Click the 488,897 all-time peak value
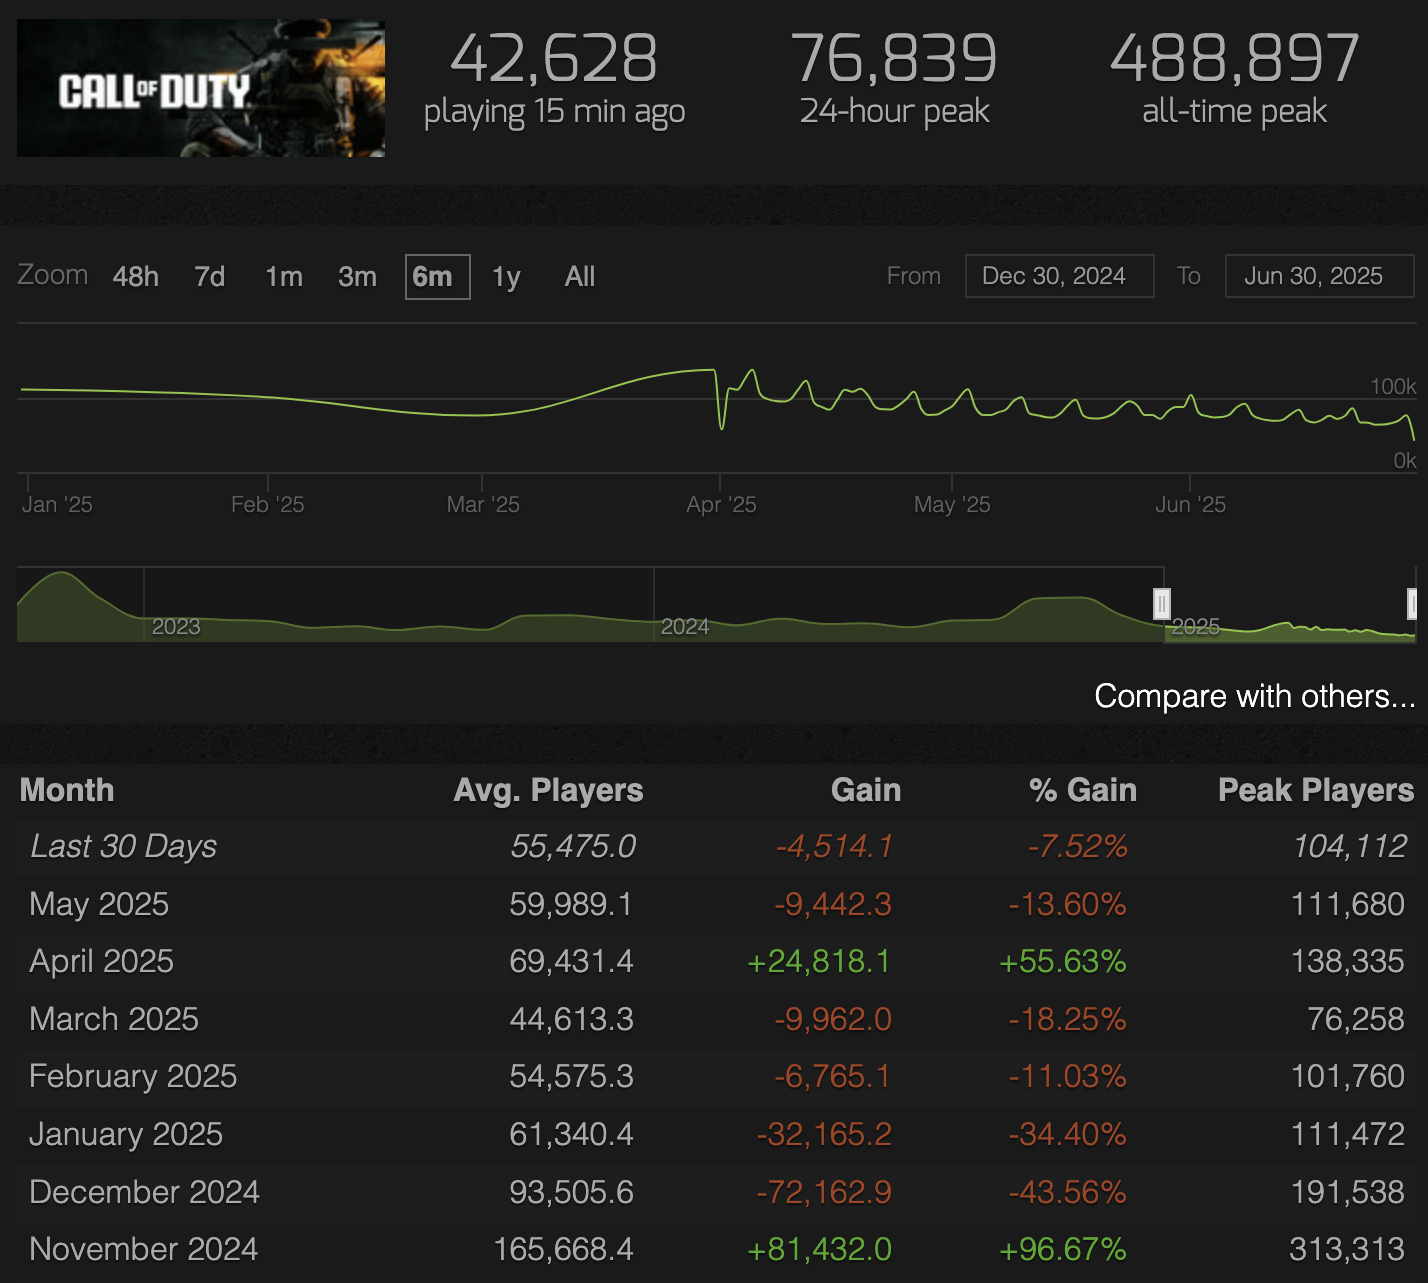Image resolution: width=1428 pixels, height=1283 pixels. [x=1235, y=58]
